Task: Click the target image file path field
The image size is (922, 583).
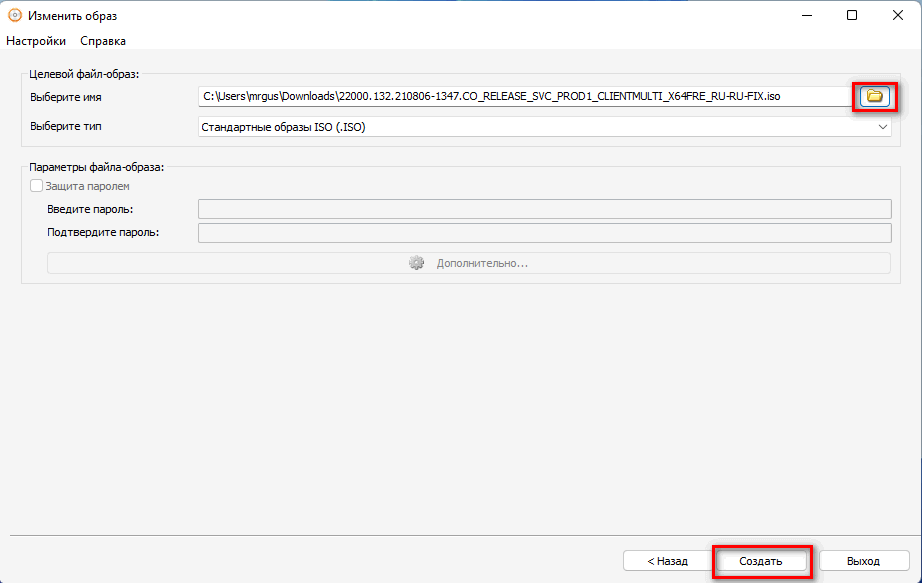Action: (x=525, y=96)
